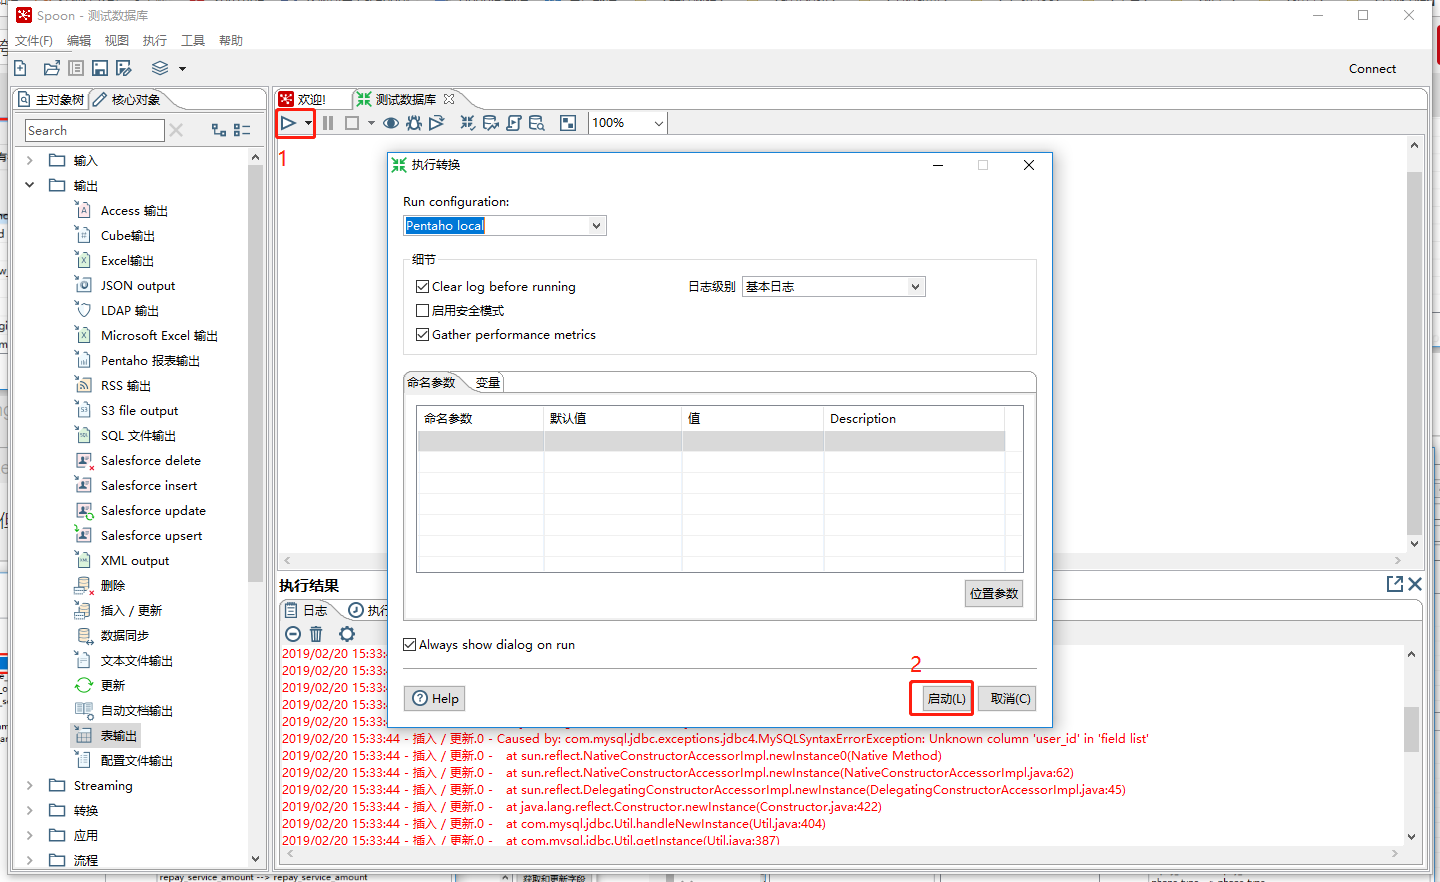The width and height of the screenshot is (1440, 882).
Task: Switch to 变量 tab in dialog
Action: coord(487,382)
